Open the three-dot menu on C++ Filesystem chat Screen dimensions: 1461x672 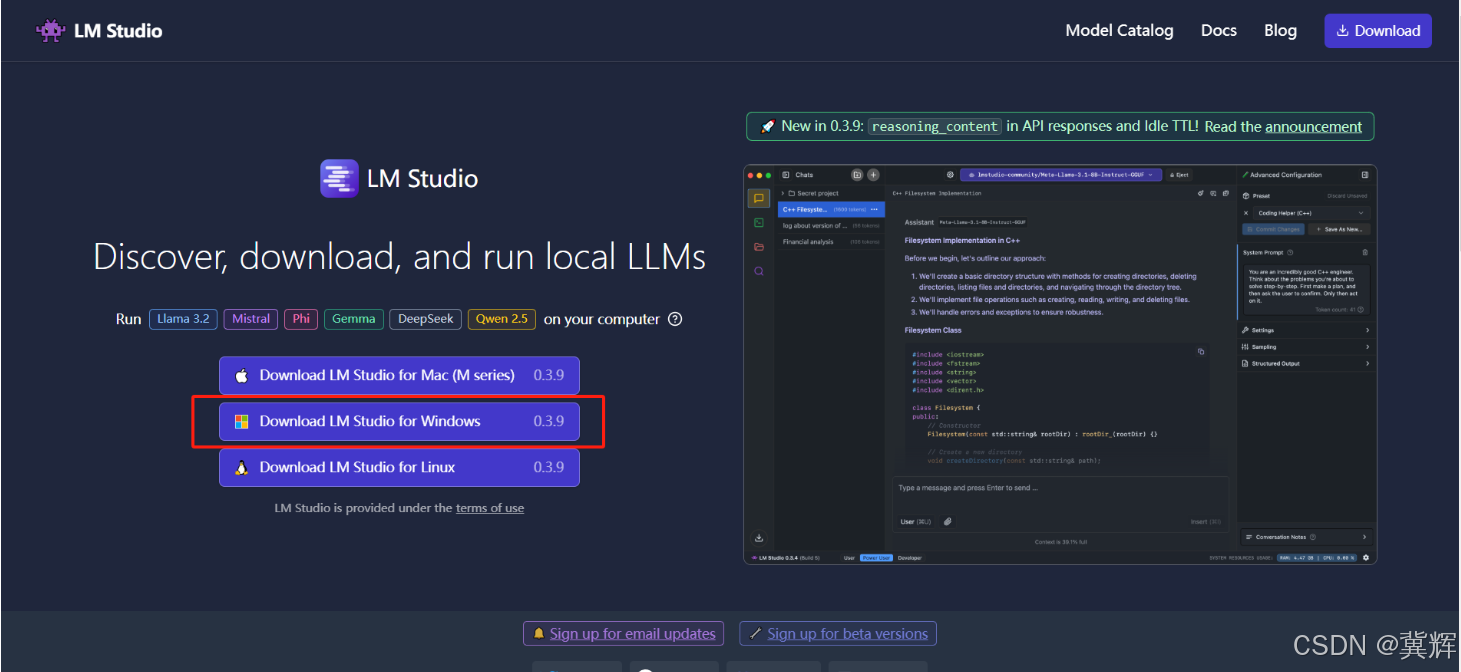tap(874, 210)
